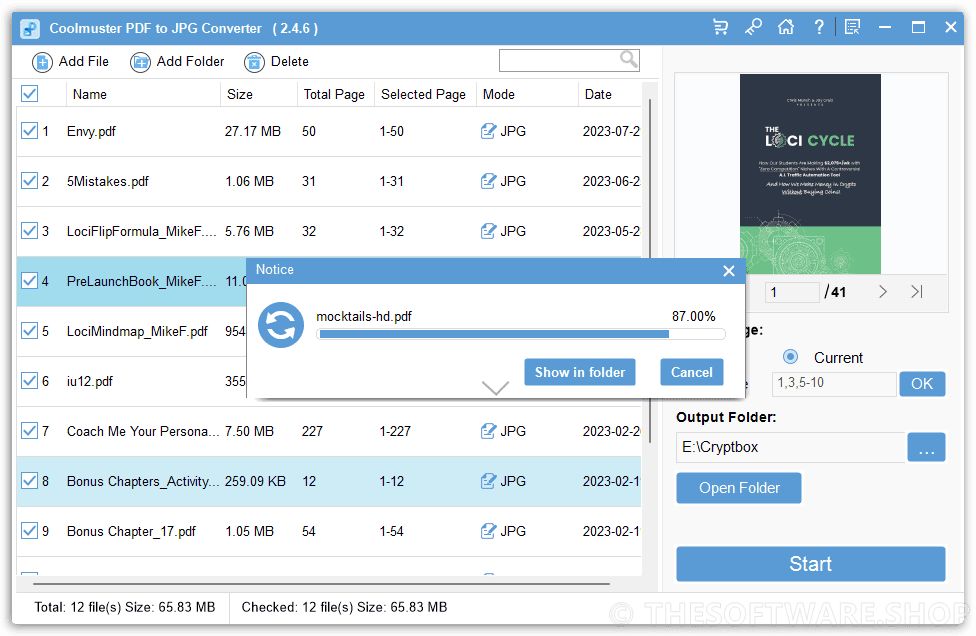This screenshot has width=976, height=636.
Task: Click the OK page range button
Action: [922, 383]
